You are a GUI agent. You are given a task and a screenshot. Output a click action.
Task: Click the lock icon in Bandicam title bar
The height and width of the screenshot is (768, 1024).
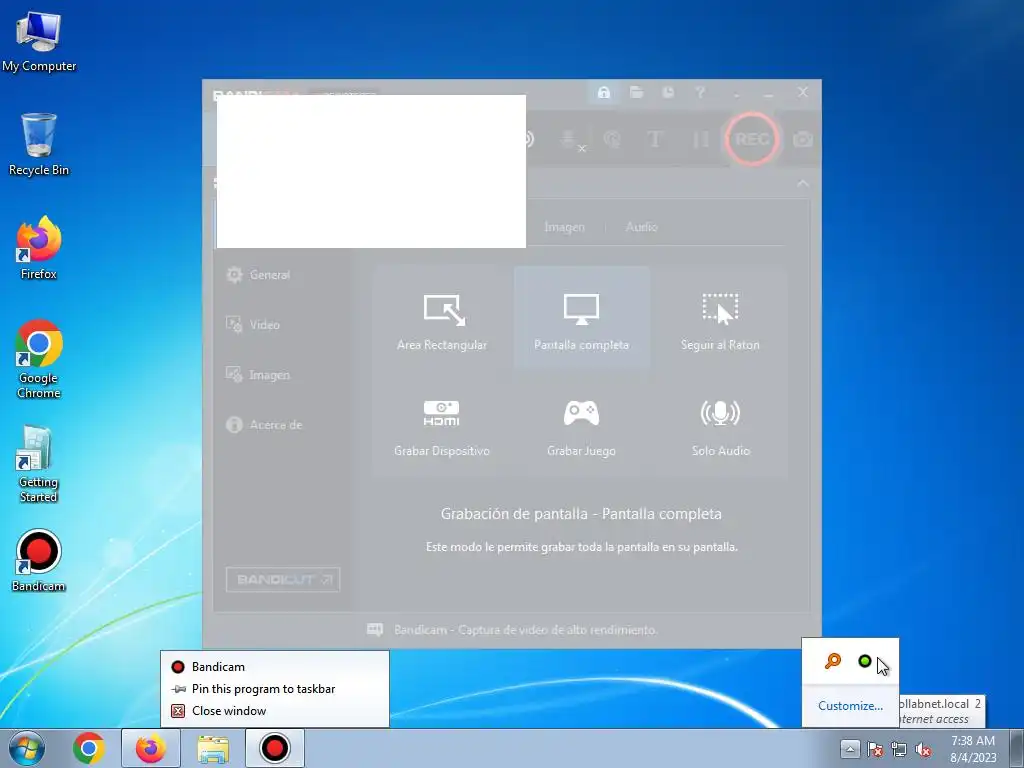tap(604, 93)
